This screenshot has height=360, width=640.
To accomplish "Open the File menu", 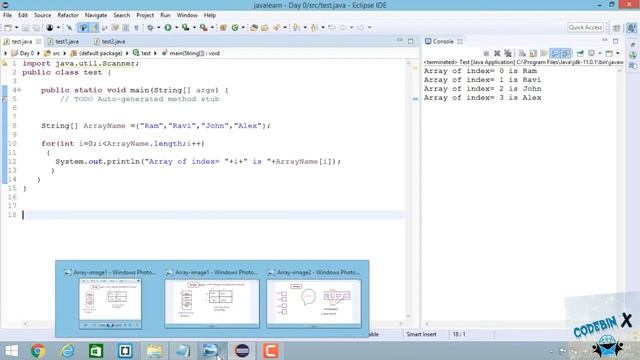I will pos(7,15).
